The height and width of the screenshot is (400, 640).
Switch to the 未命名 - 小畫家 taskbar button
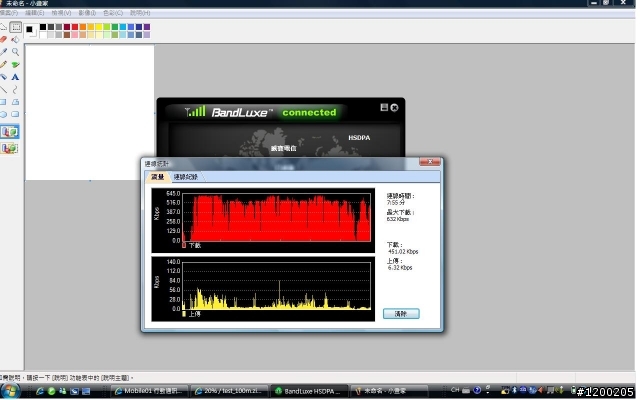pos(390,391)
